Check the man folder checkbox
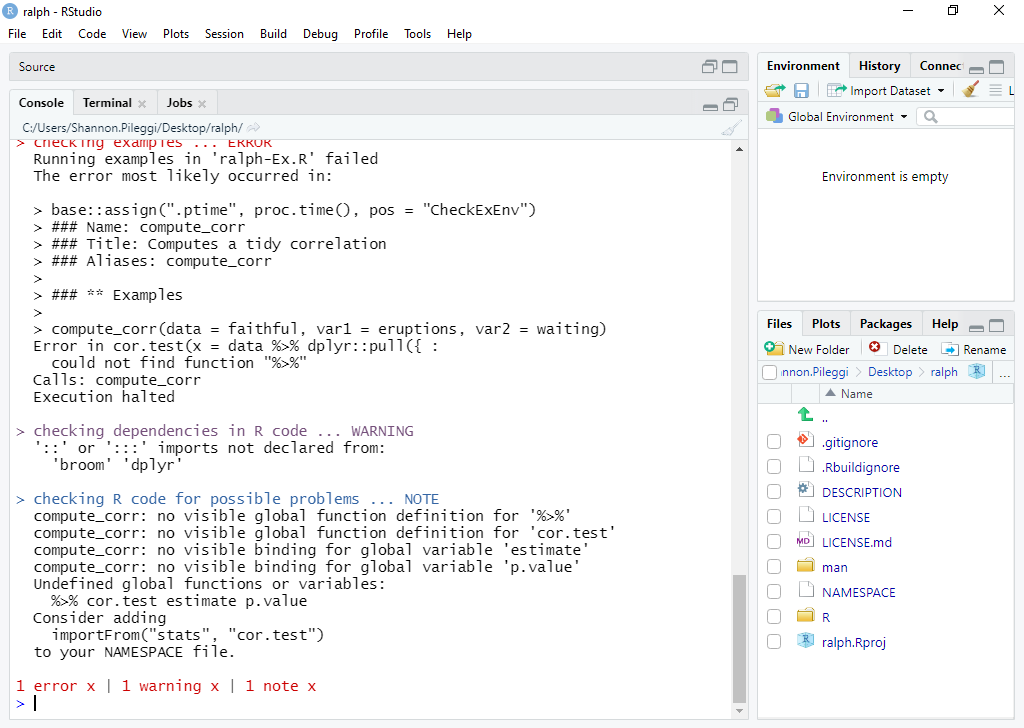The image size is (1024, 728). [x=774, y=567]
